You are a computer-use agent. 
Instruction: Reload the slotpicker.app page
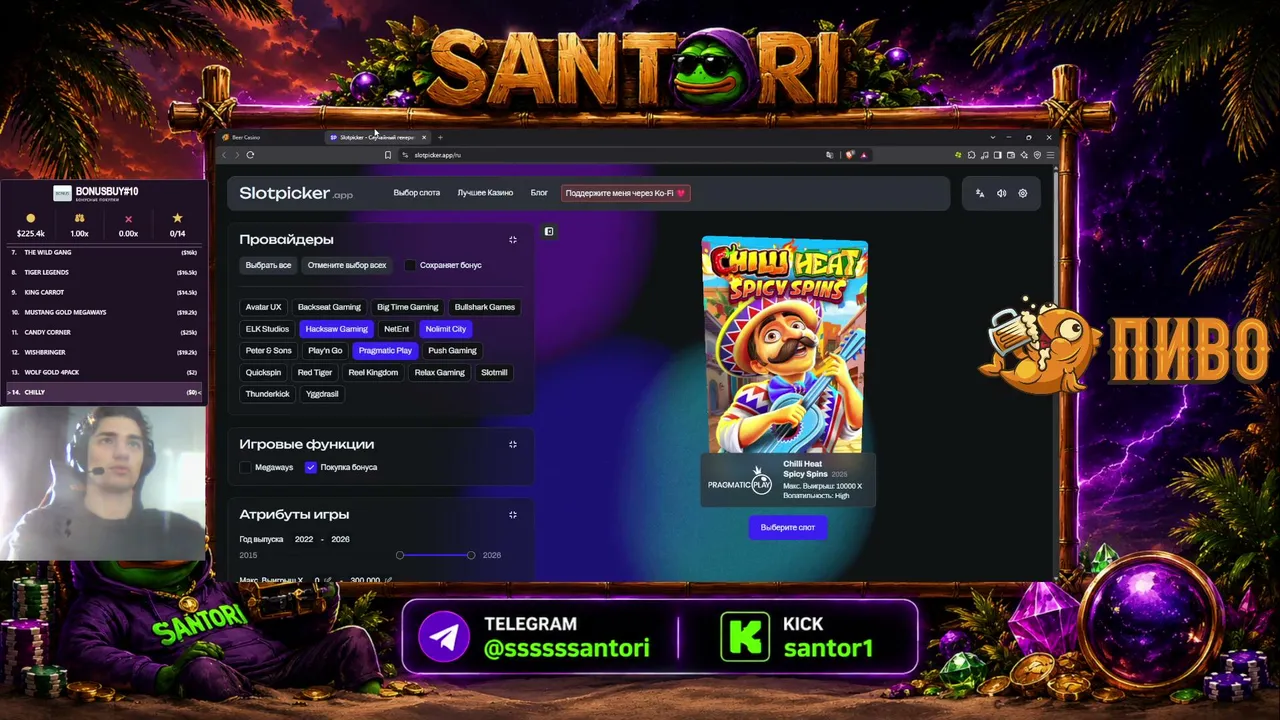point(250,155)
